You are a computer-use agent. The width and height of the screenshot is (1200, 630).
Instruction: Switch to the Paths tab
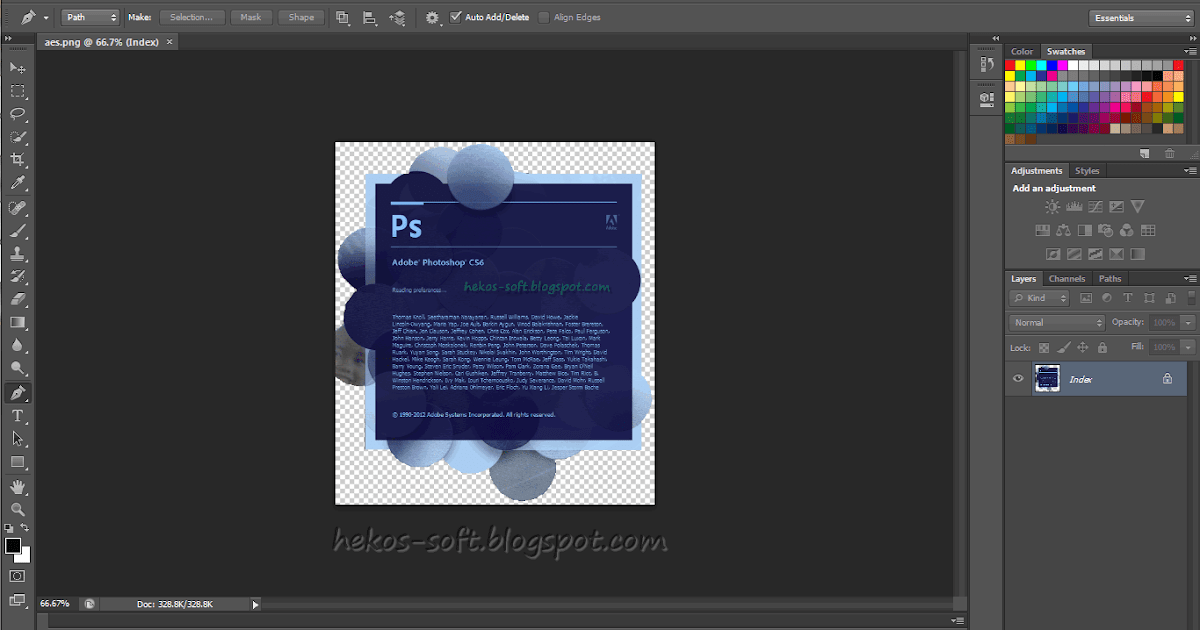click(1110, 278)
